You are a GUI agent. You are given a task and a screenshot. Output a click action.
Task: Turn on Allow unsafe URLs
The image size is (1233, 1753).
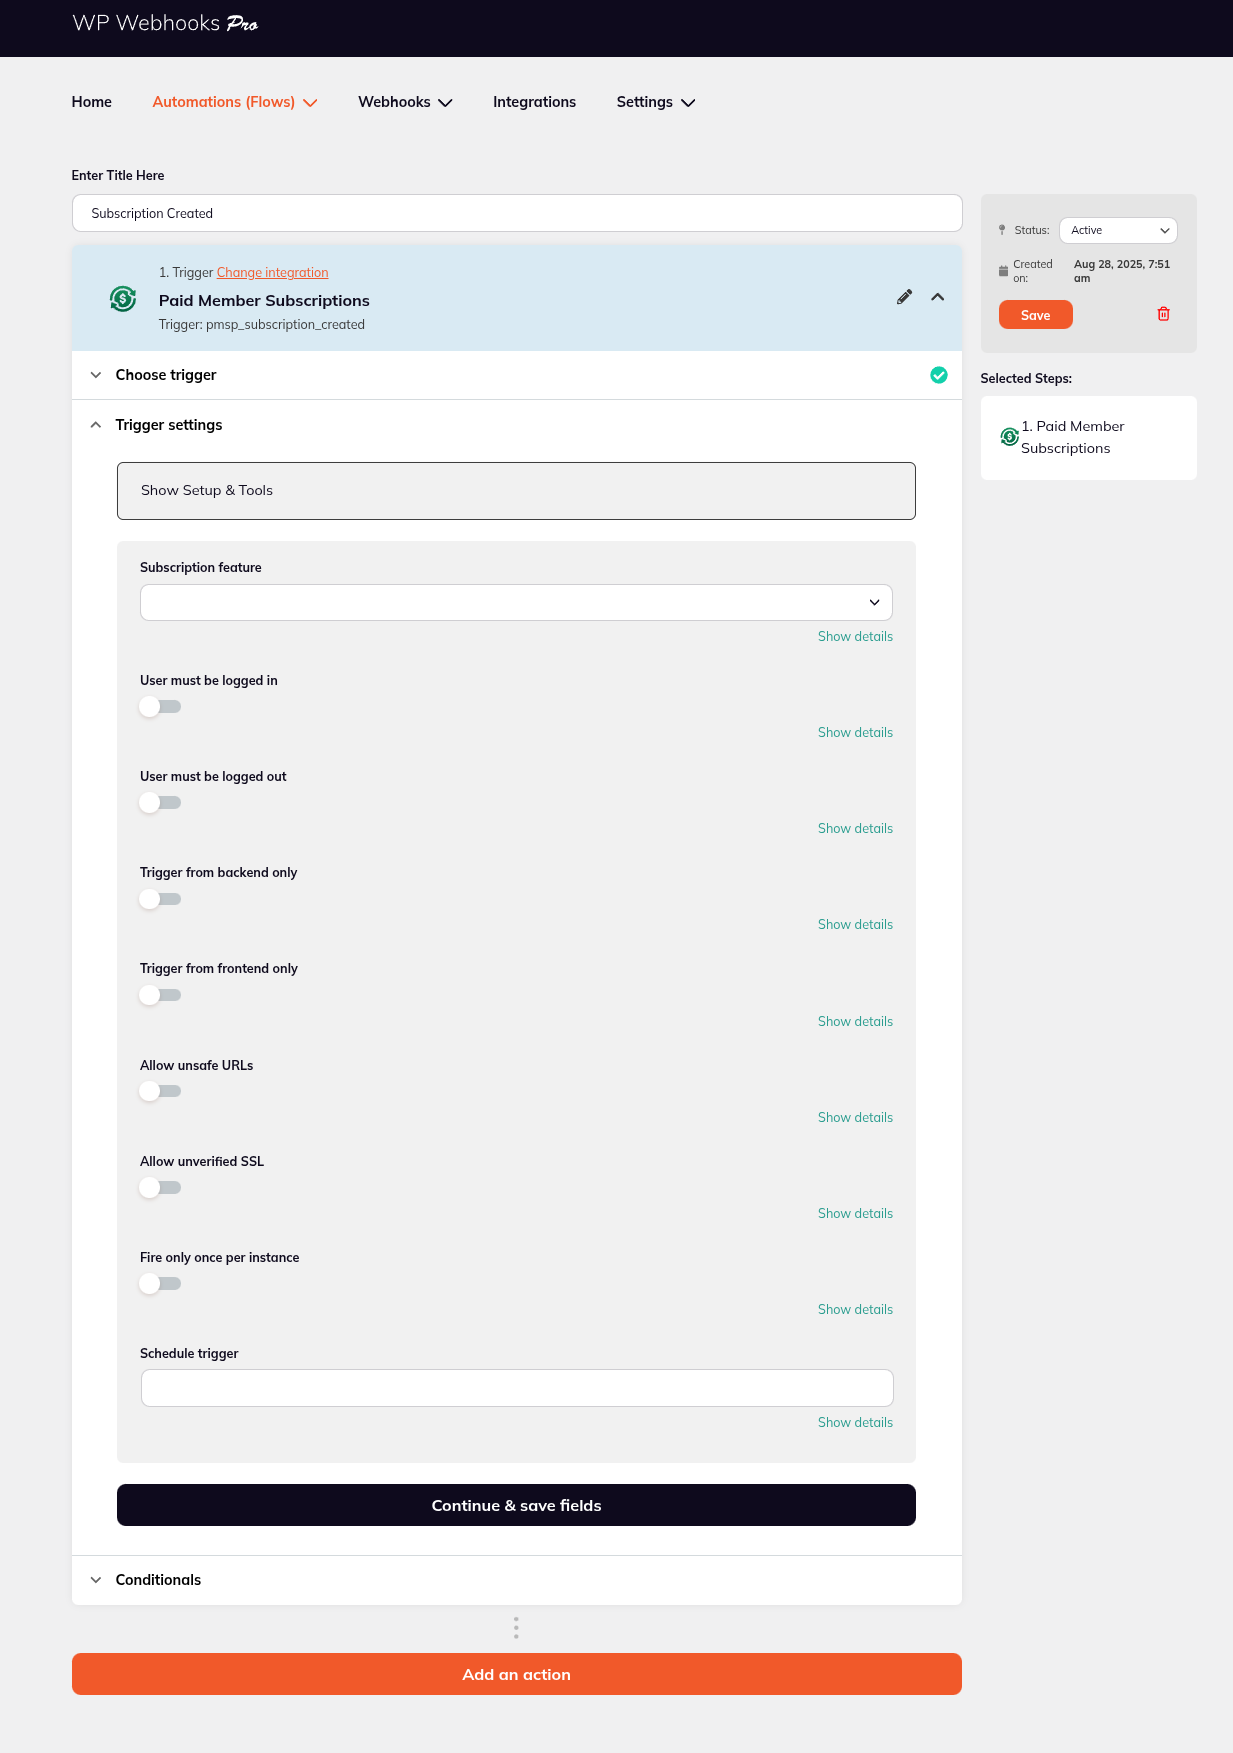(160, 1091)
